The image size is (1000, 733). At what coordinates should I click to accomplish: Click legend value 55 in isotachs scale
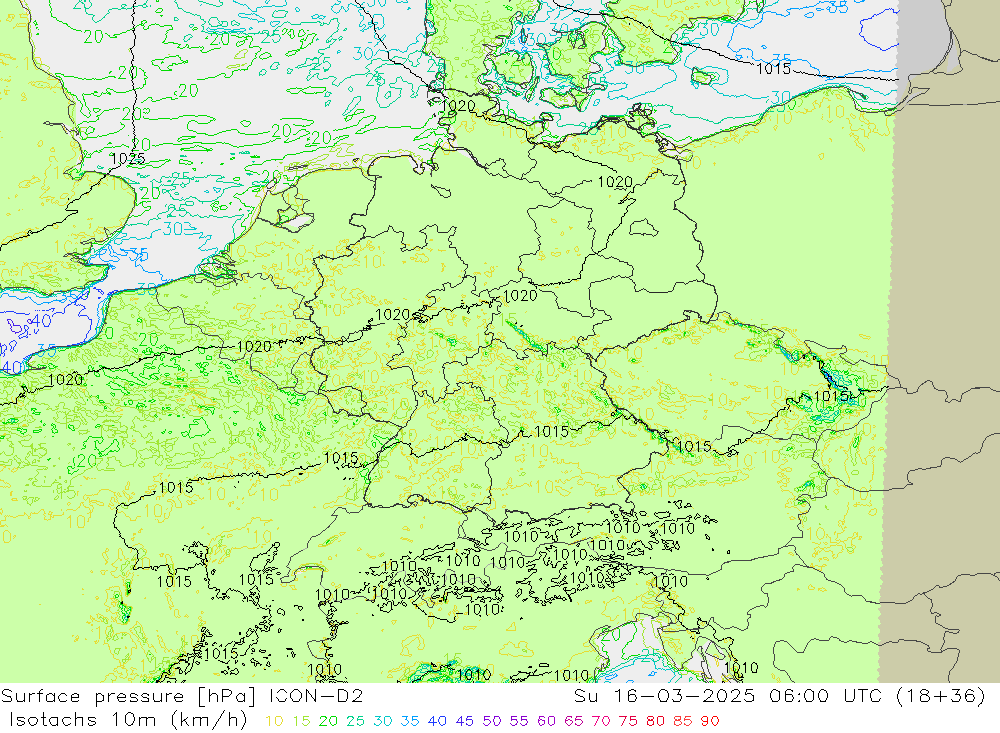tap(519, 721)
